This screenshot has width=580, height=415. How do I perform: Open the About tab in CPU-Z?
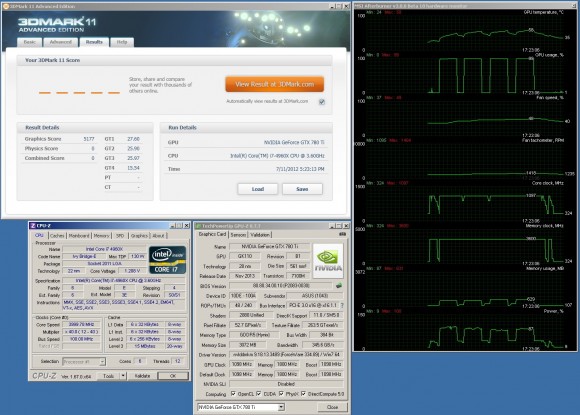pos(158,236)
